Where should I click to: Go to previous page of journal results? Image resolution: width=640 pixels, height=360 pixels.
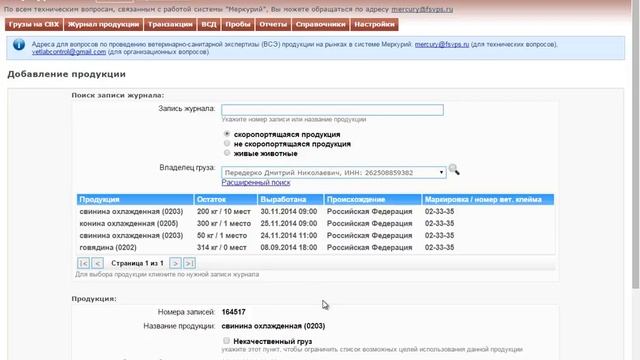click(98, 263)
